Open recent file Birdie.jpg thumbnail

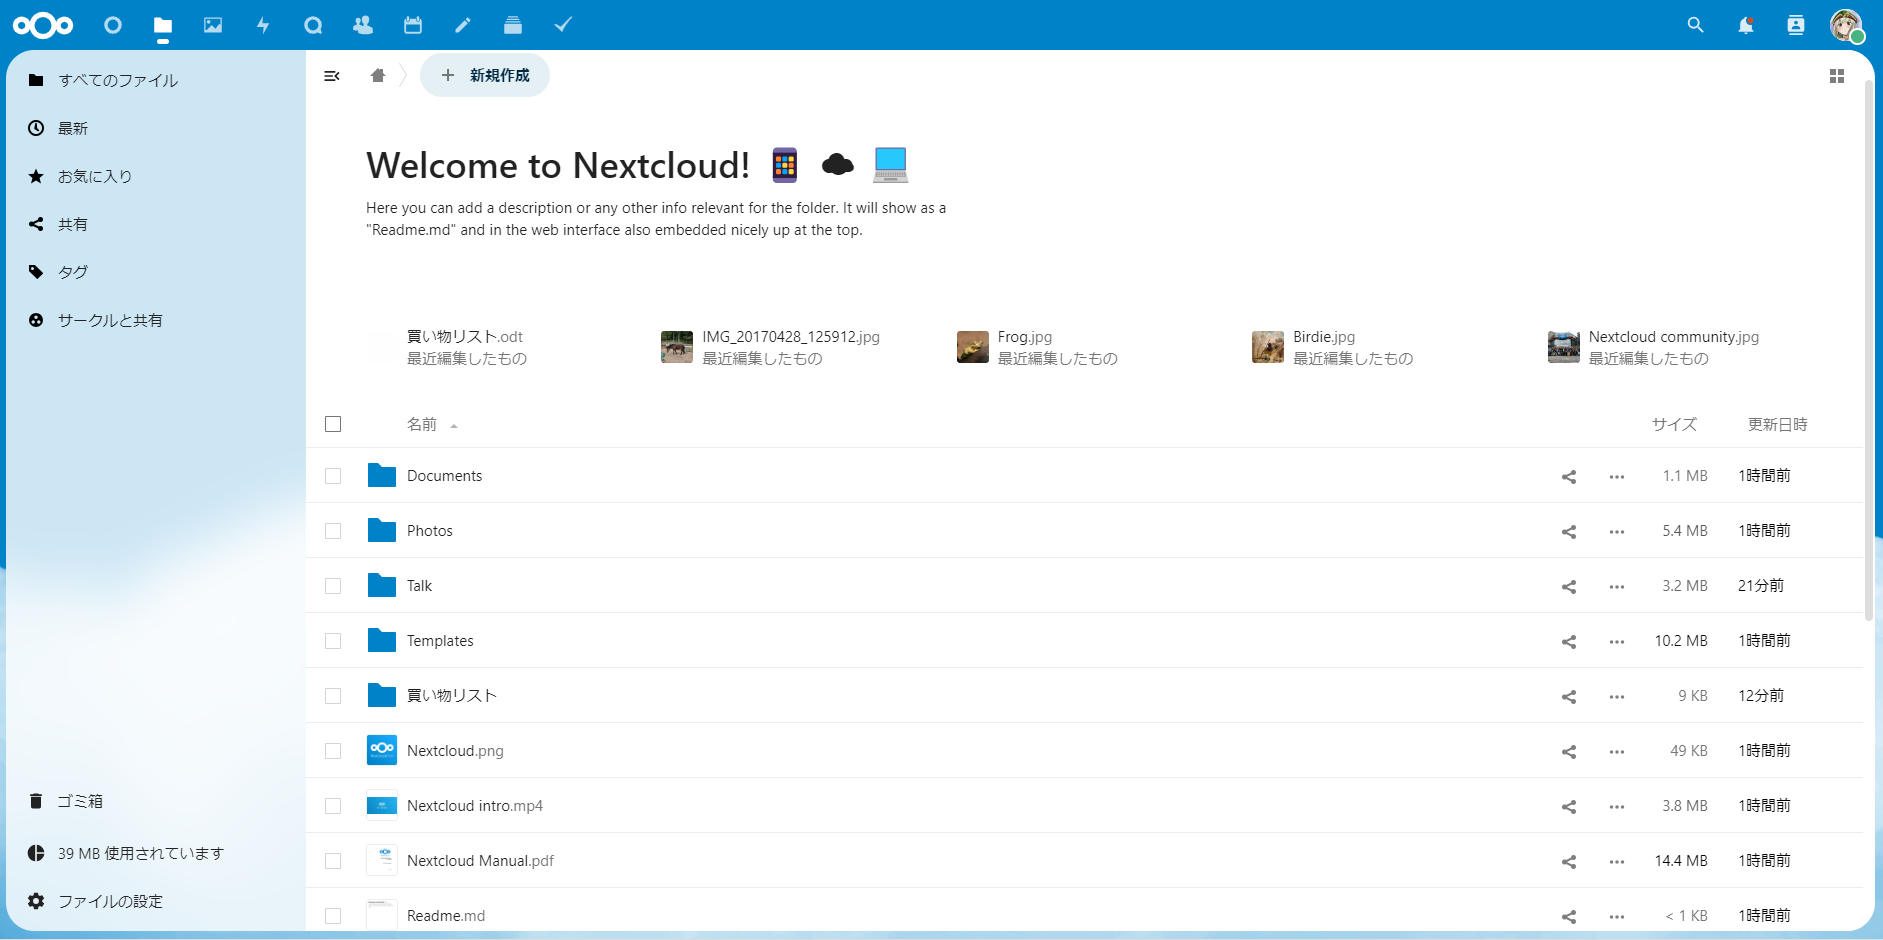(x=1268, y=347)
